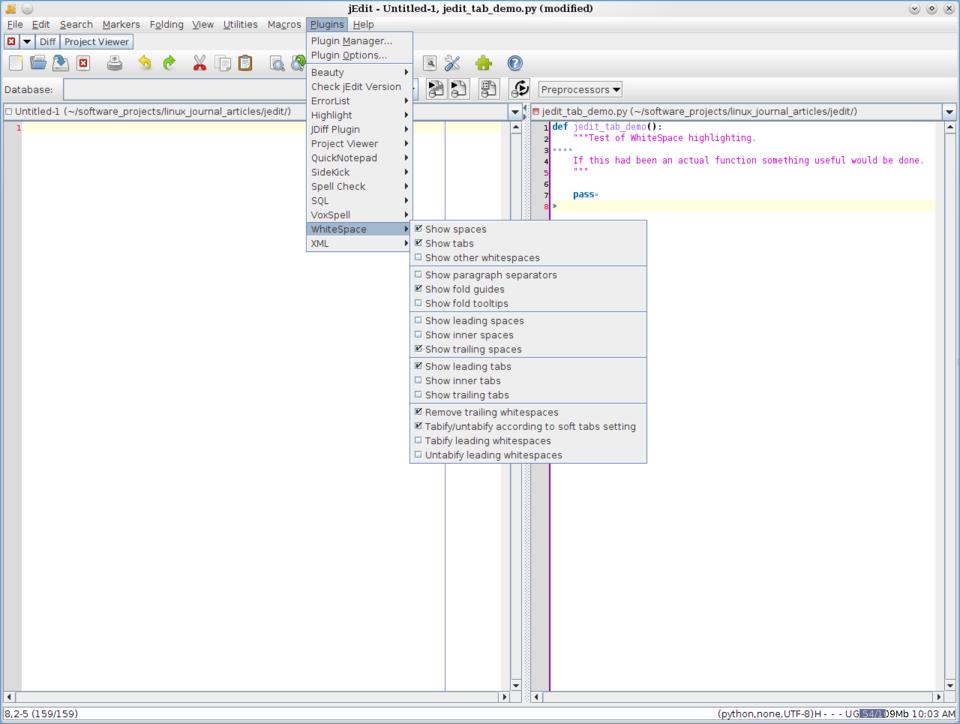Open the Utilities menu

coord(240,24)
